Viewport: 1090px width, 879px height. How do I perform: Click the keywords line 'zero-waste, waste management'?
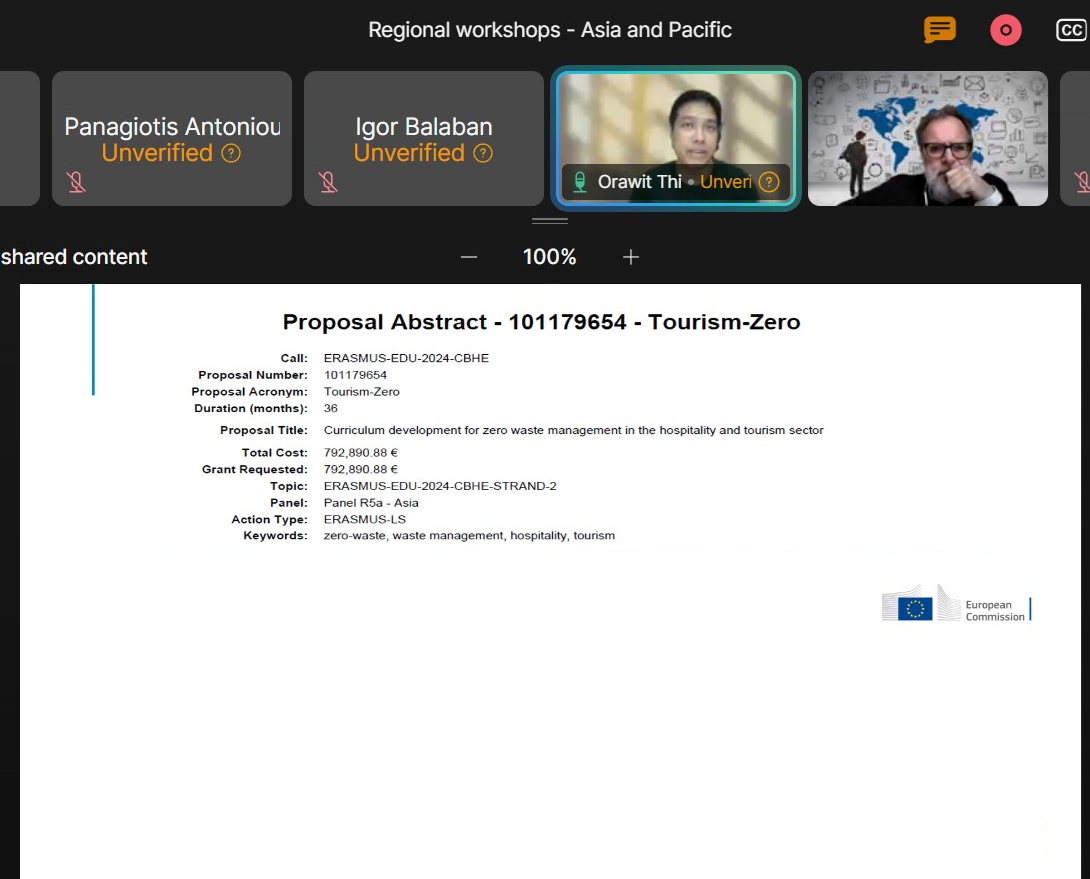[469, 535]
